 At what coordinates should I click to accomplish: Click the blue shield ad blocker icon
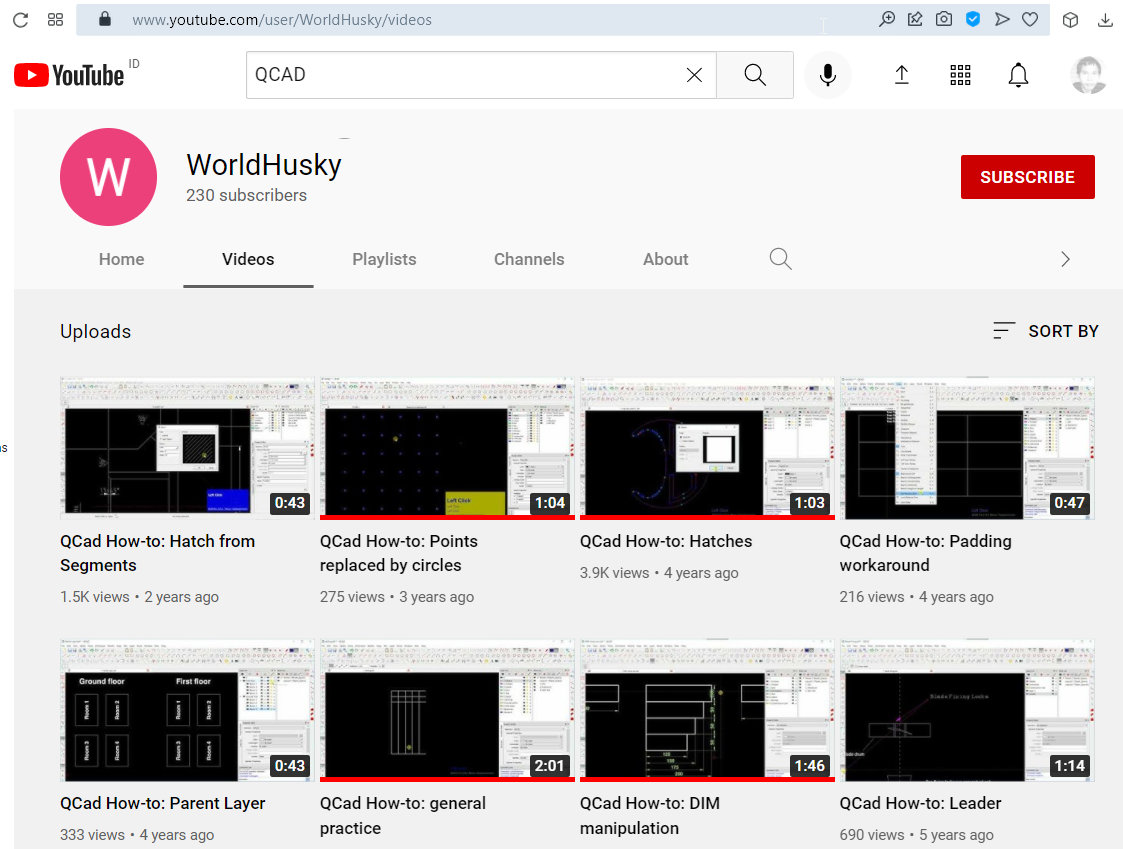[x=973, y=19]
